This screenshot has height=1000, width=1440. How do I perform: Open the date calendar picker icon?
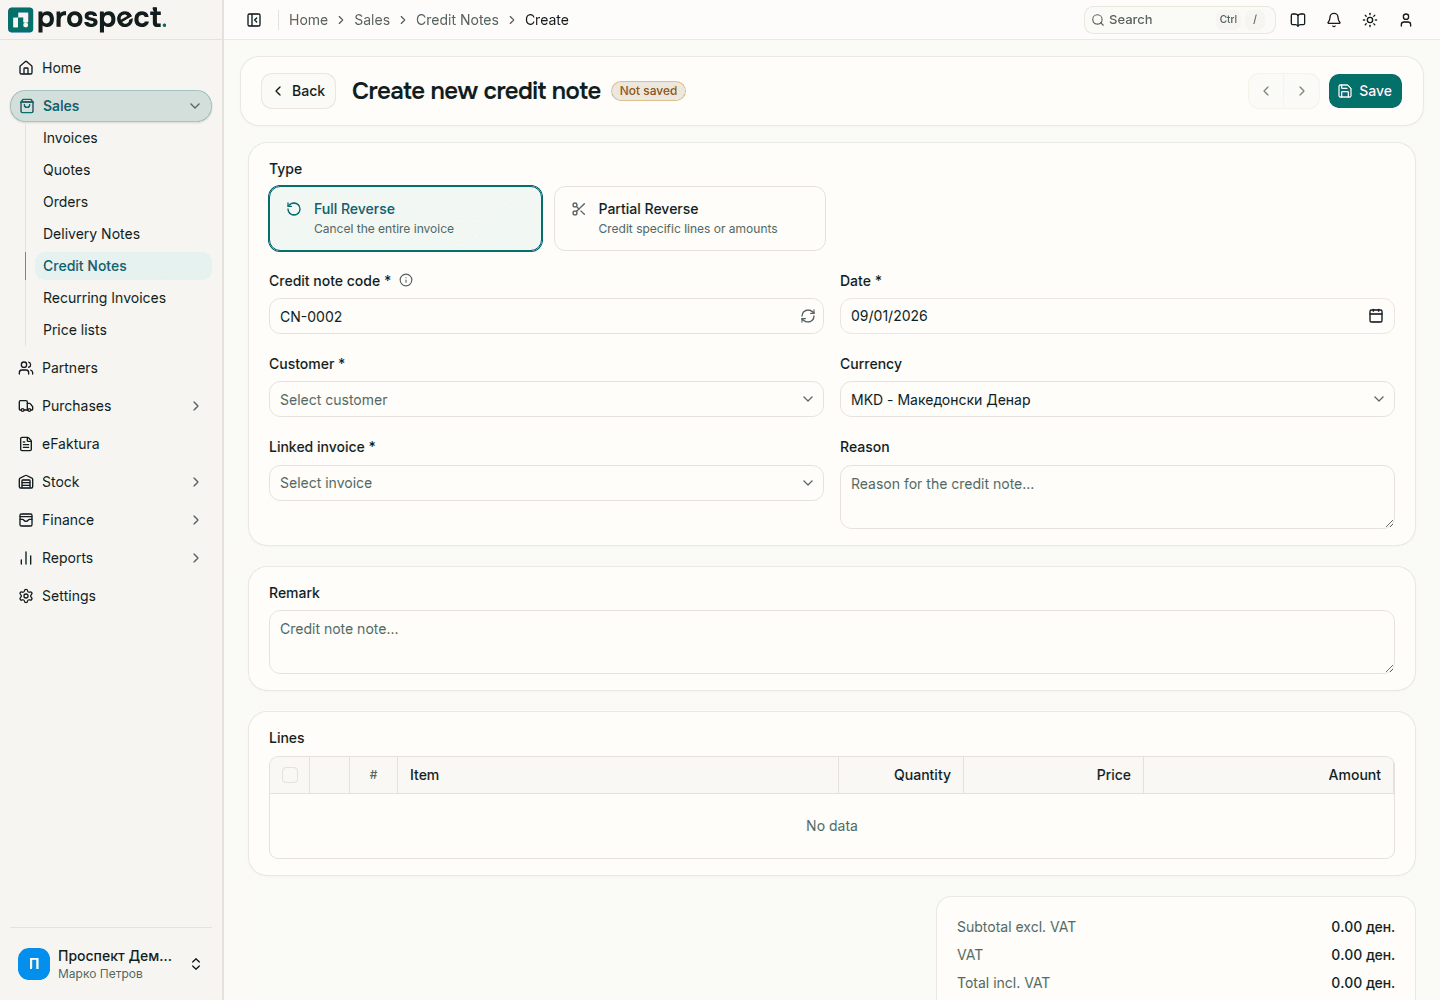1376,316
